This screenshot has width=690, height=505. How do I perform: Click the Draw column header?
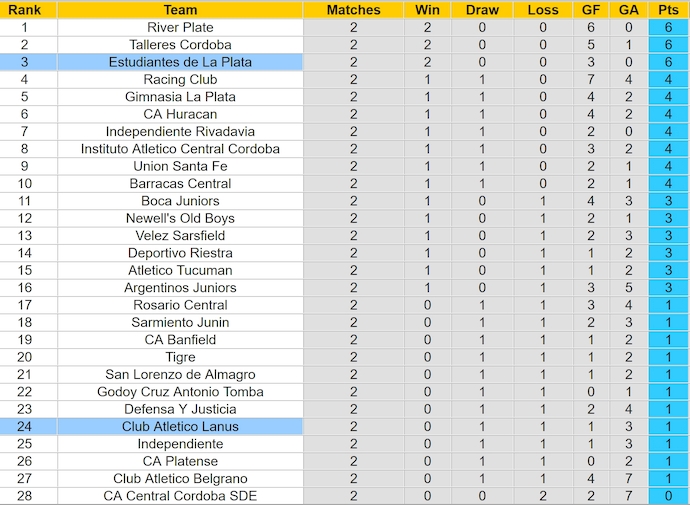coord(482,10)
